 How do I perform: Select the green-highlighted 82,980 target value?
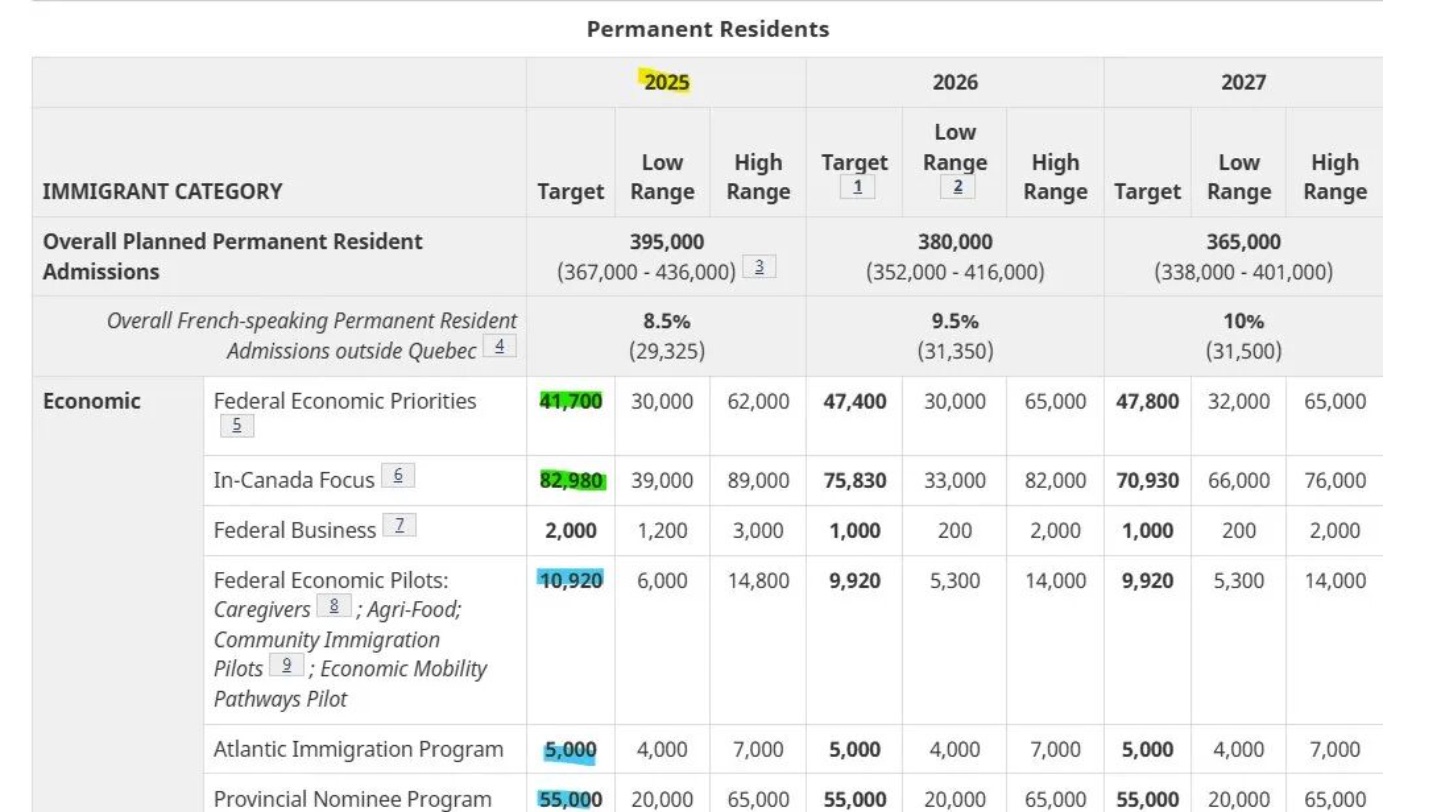tap(571, 481)
